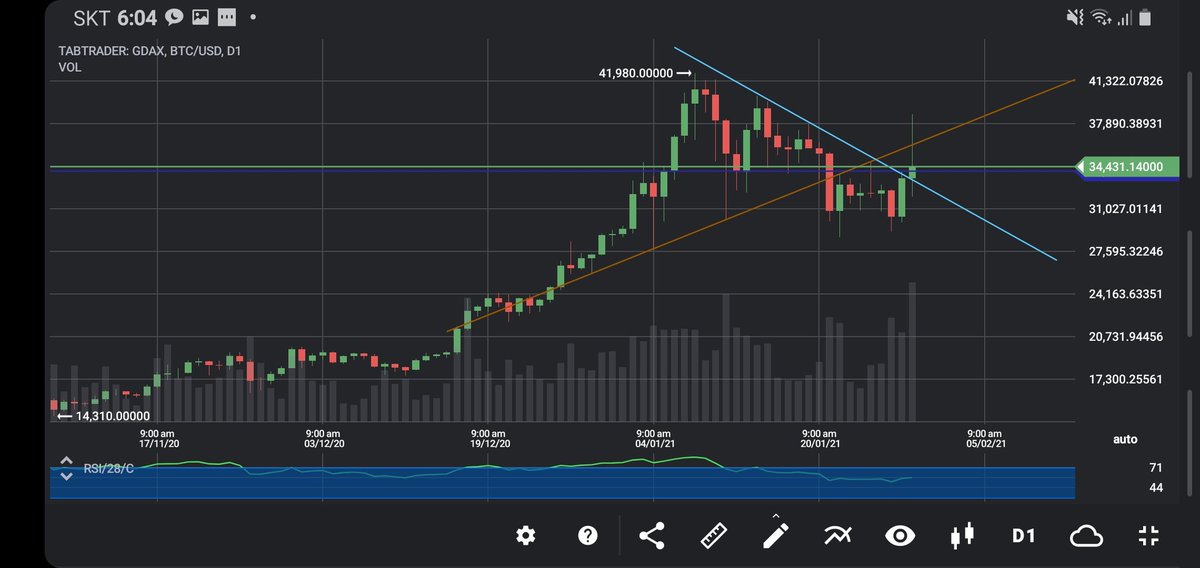Expand the RSI panel with up chevron
Viewport: 1200px width, 568px height.
[x=66, y=461]
